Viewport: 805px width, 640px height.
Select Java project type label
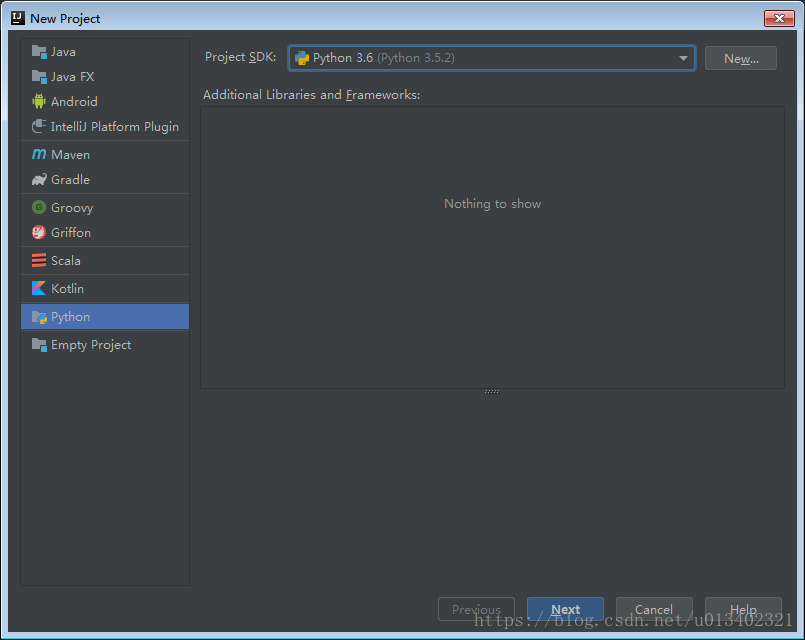(x=63, y=52)
